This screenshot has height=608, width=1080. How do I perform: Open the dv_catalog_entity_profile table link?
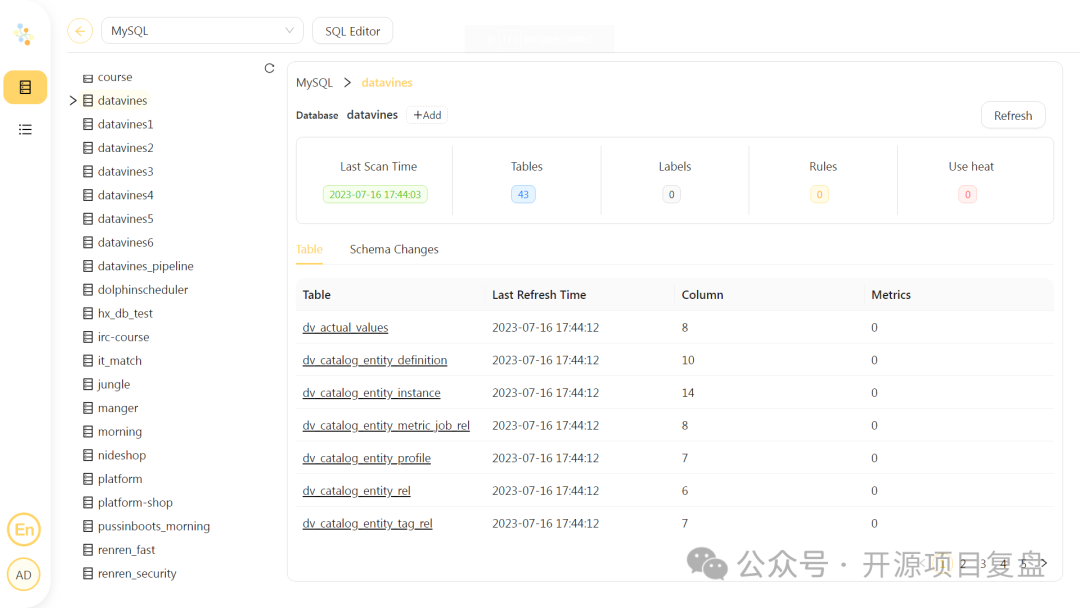[x=366, y=459]
